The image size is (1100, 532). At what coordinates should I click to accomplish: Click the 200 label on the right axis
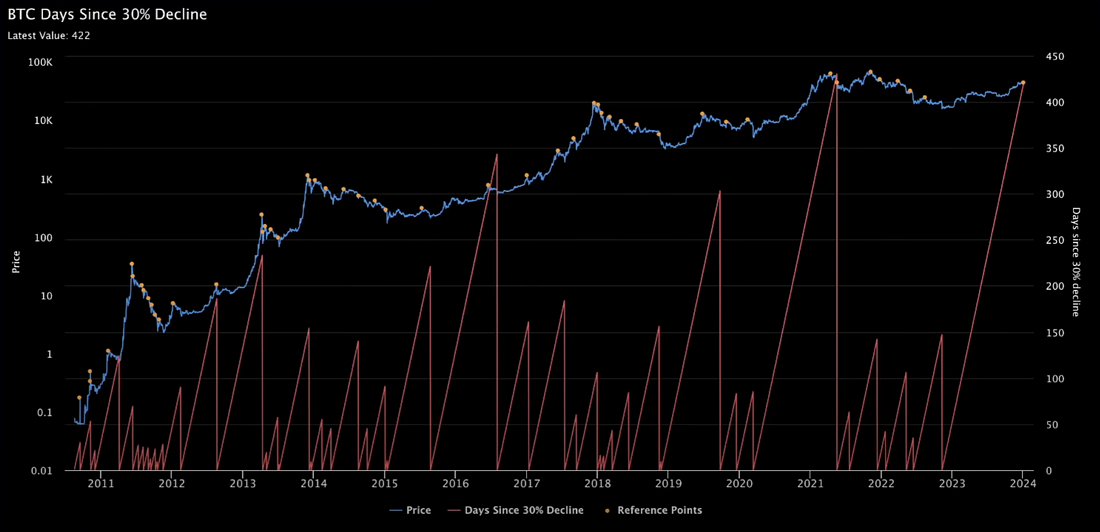[1054, 286]
